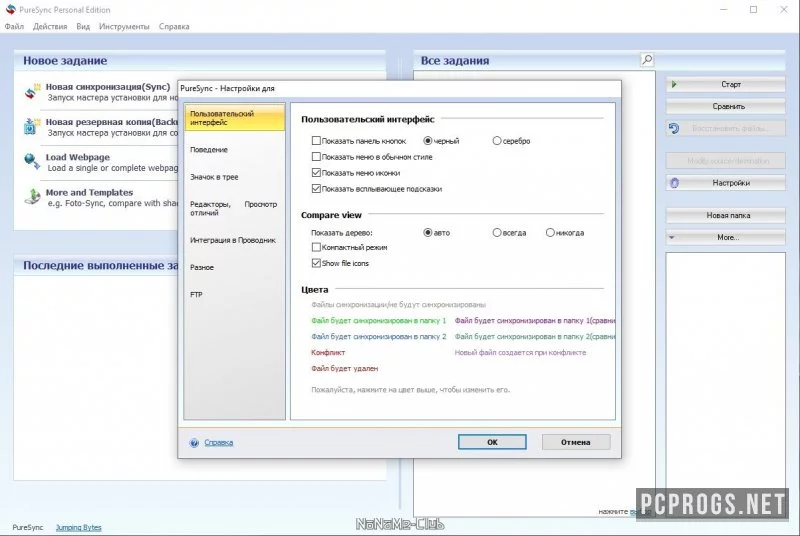This screenshot has height=536, width=800.
Task: Click the OK button in settings dialog
Action: tap(492, 442)
